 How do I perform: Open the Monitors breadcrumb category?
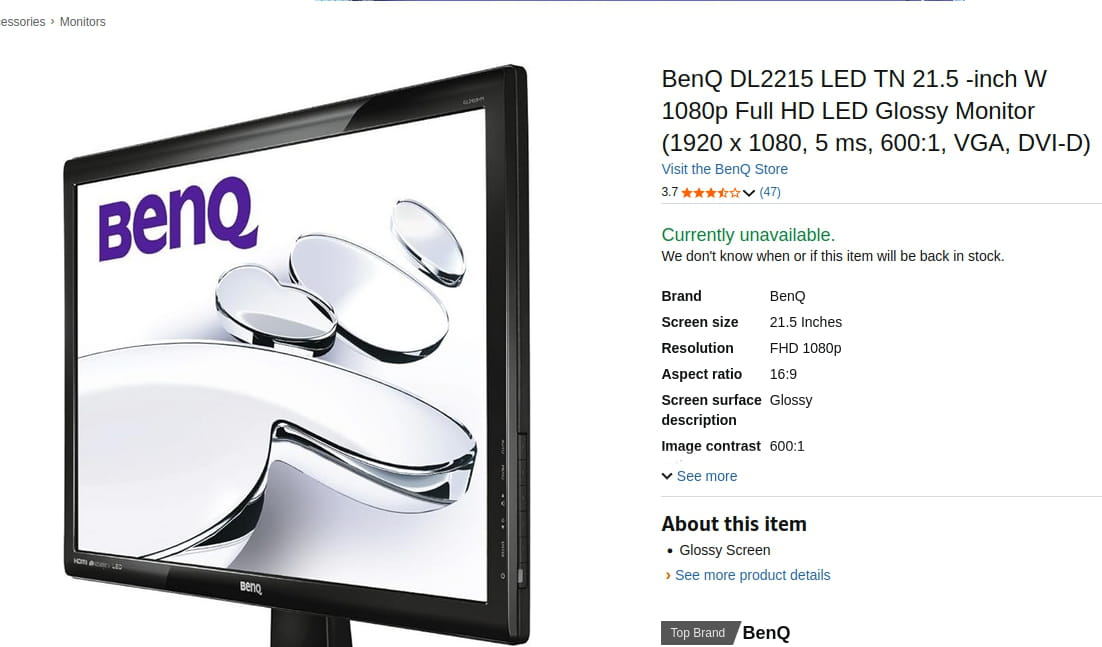pyautogui.click(x=82, y=22)
